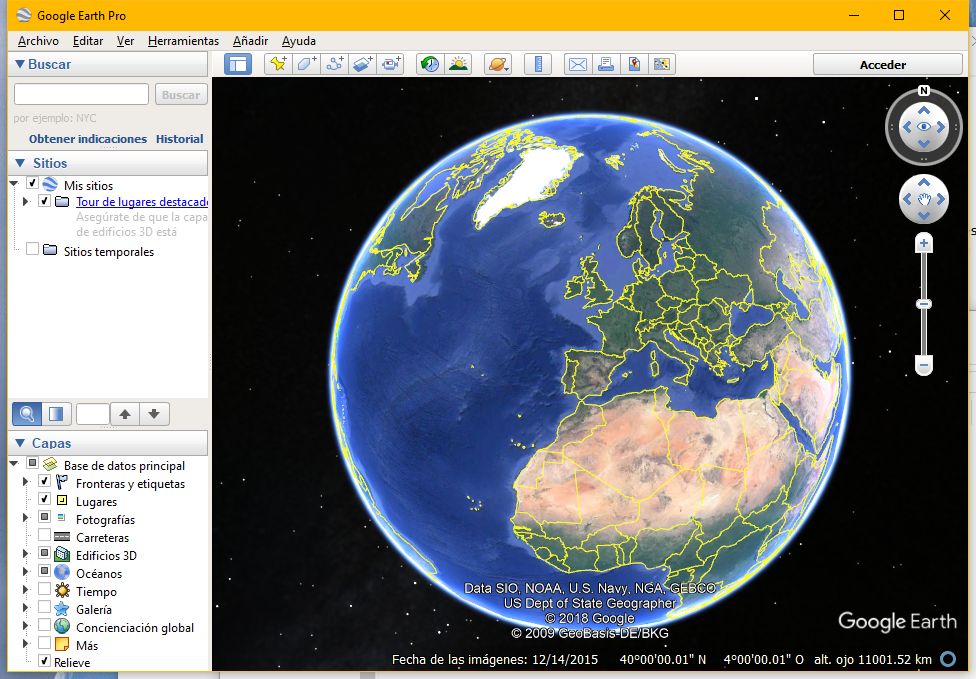Toggle the Edificios 3D layer checkbox
Image resolution: width=976 pixels, height=679 pixels.
[44, 553]
